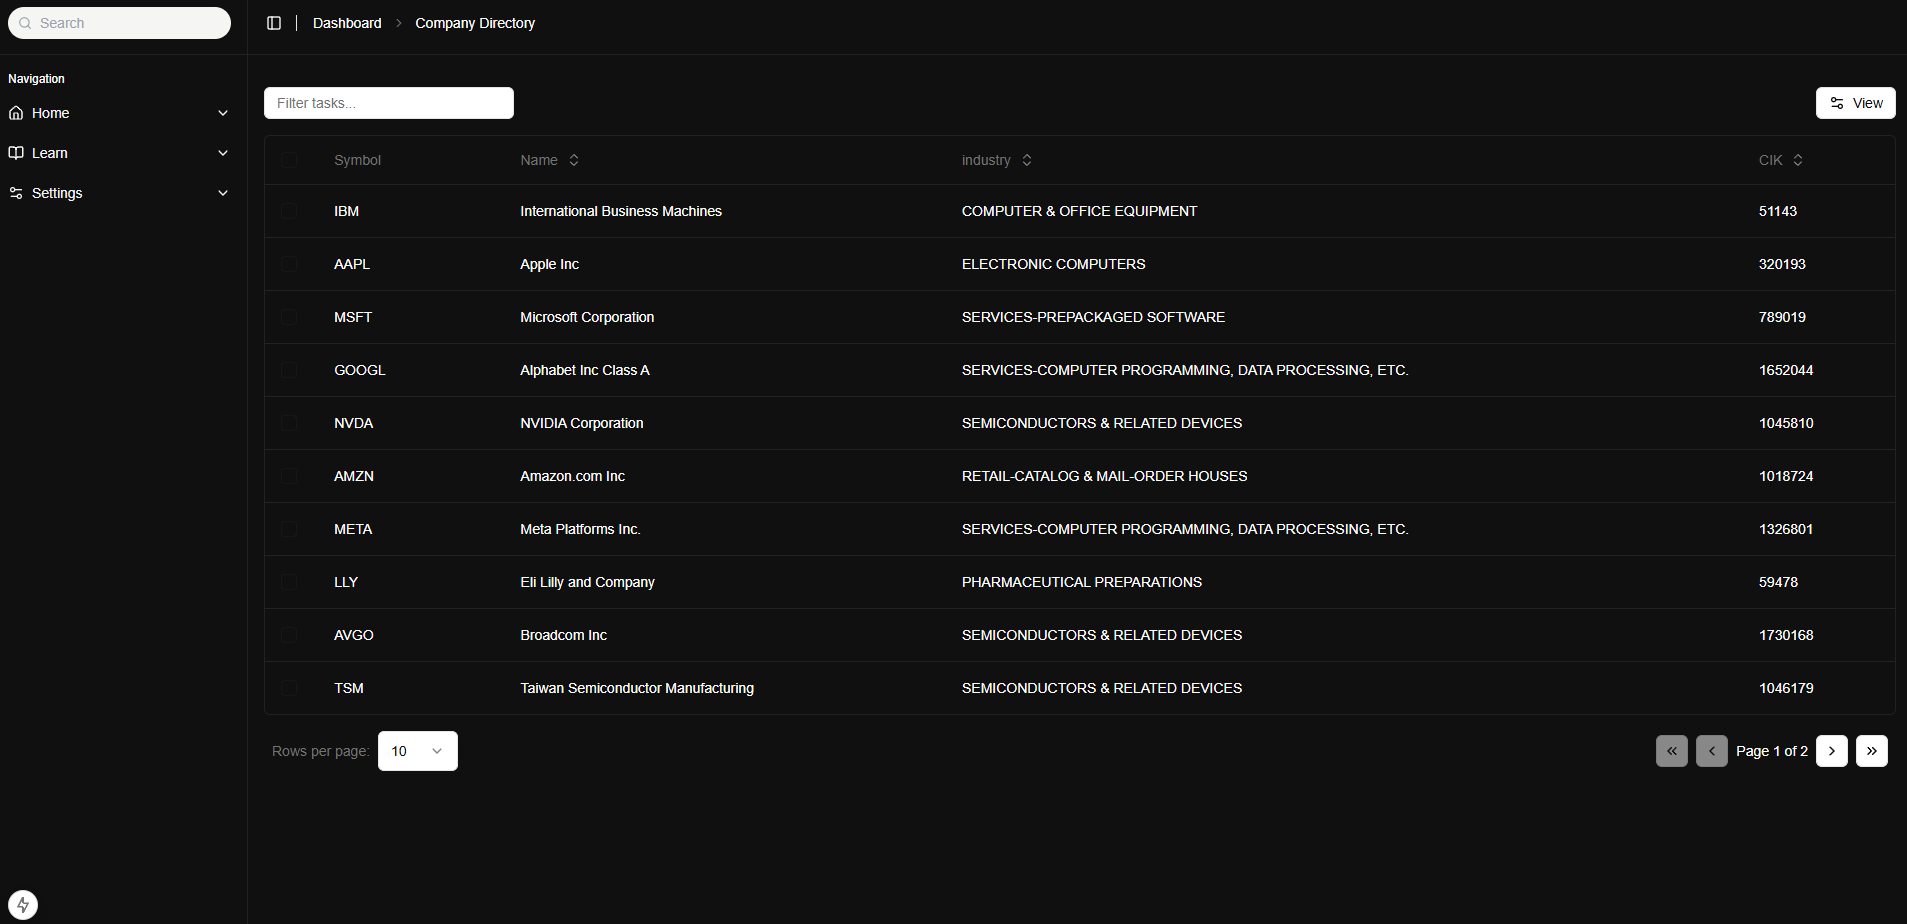Click the Name column header
The width and height of the screenshot is (1907, 924).
[550, 160]
